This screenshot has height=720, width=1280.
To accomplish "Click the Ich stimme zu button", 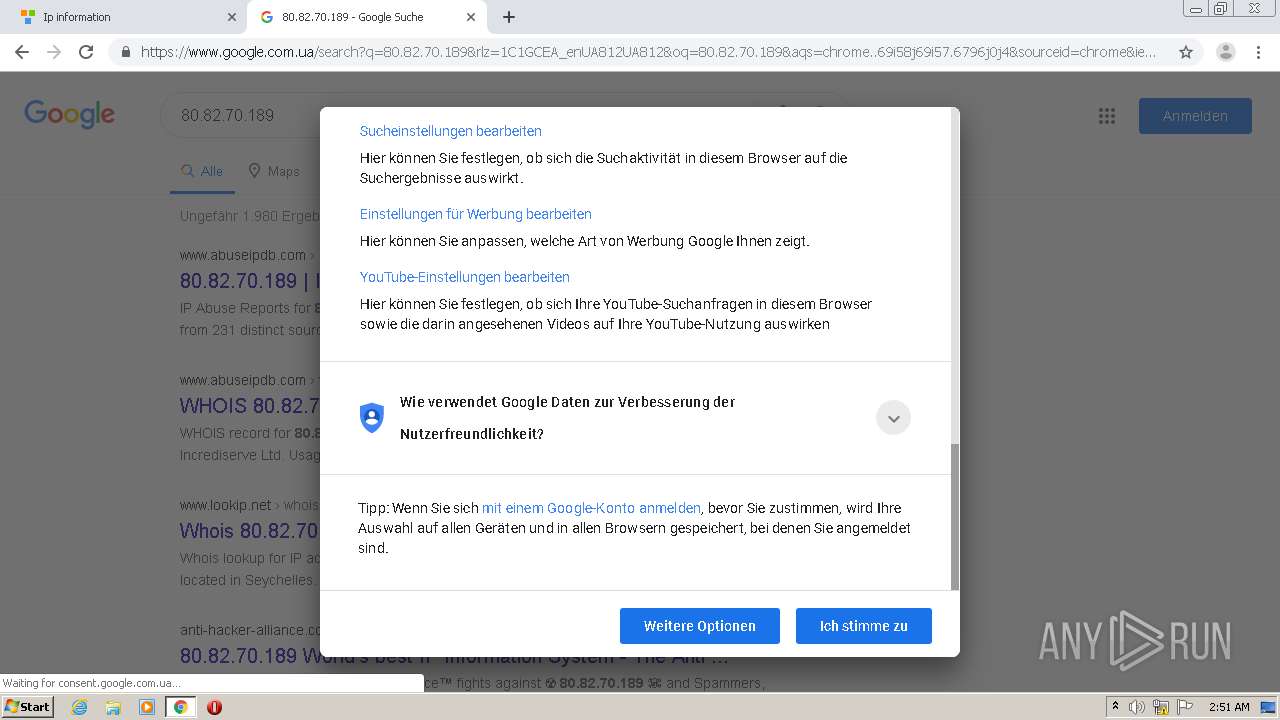I will click(x=863, y=626).
